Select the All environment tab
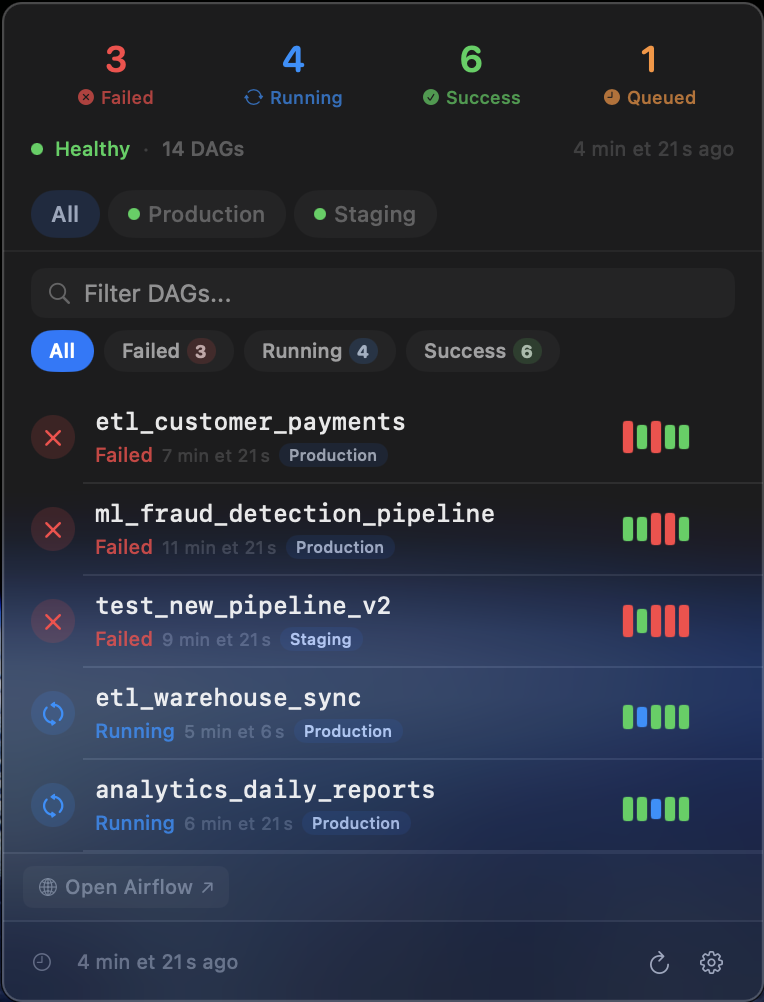Screen dimensions: 764x1002 [64, 213]
